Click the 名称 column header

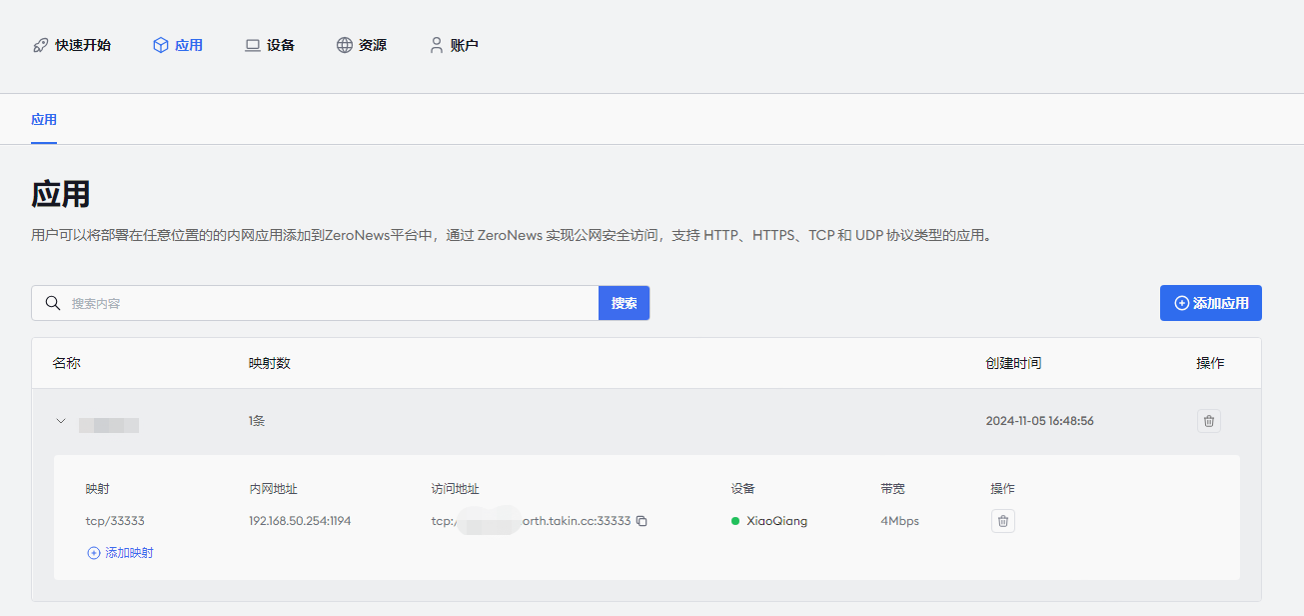point(66,363)
